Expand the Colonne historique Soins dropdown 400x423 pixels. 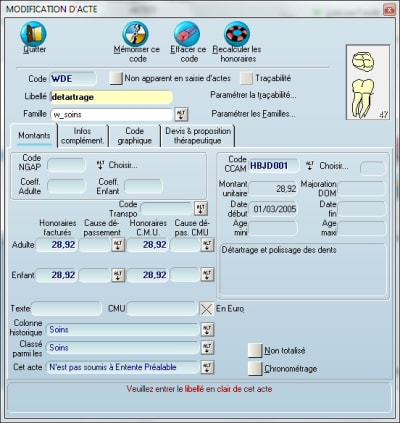207,330
